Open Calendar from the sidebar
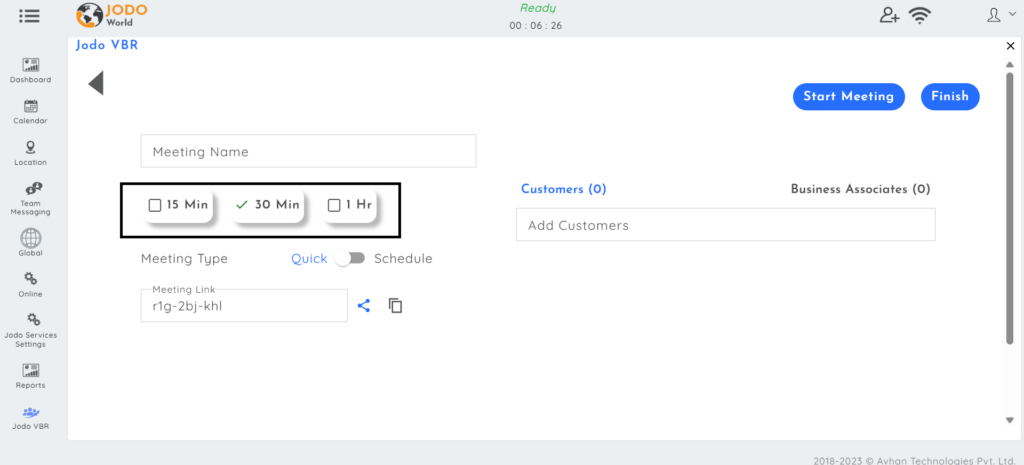 pos(31,112)
